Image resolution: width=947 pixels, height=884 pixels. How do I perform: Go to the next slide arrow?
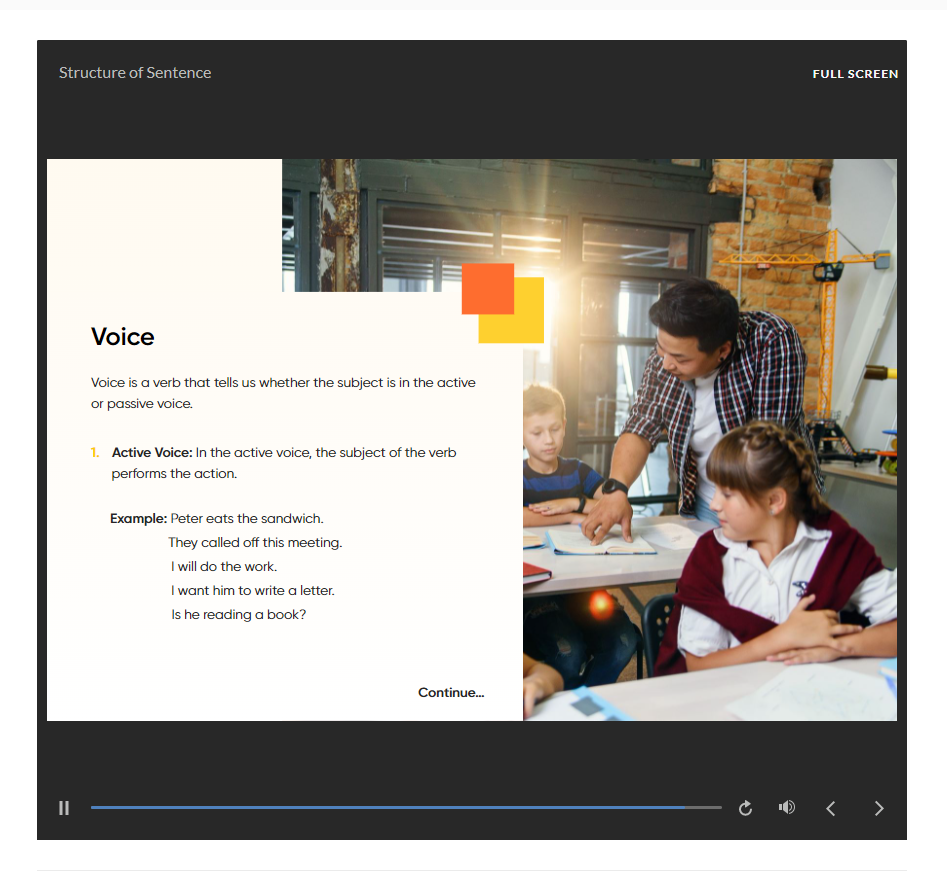(x=879, y=808)
